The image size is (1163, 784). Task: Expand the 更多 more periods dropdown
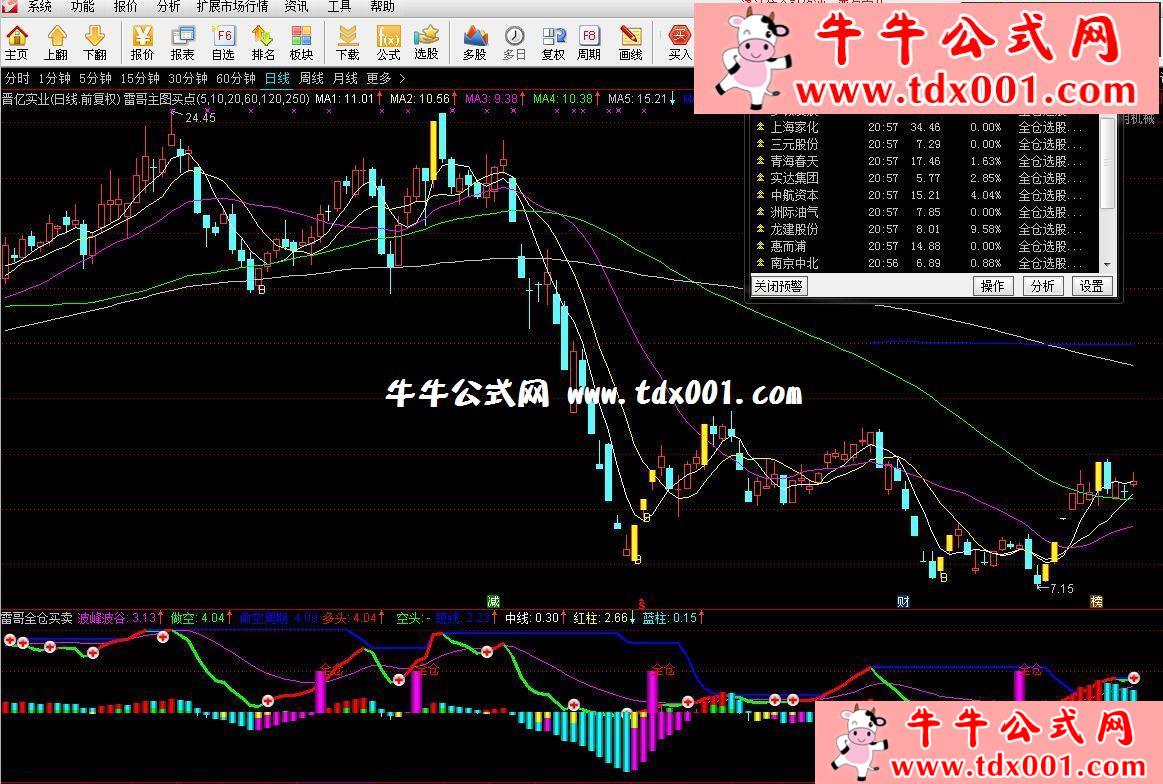(386, 79)
